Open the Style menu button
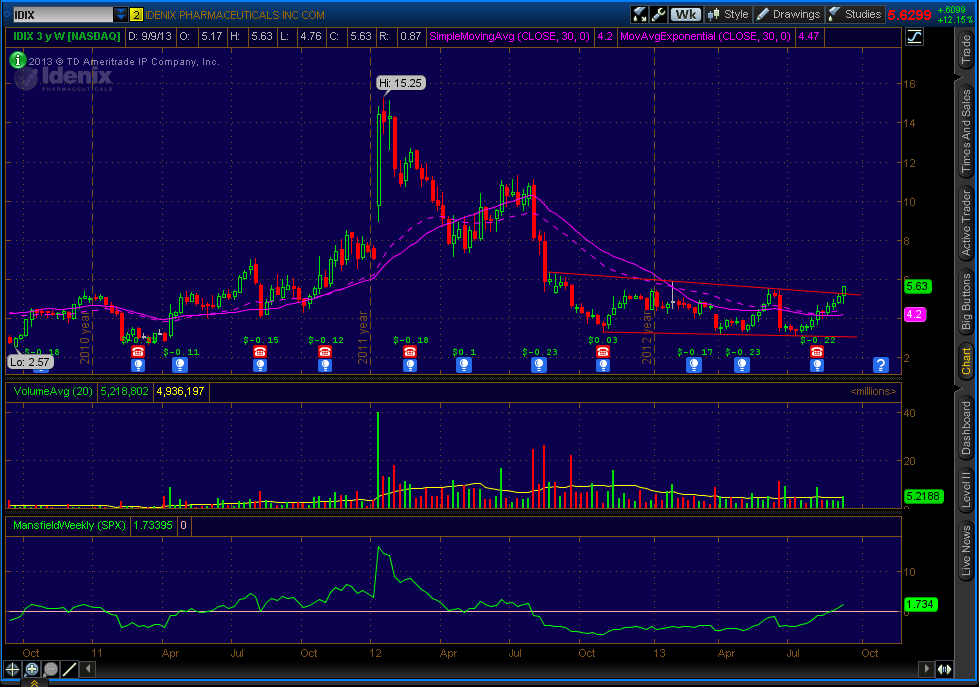Image resolution: width=979 pixels, height=687 pixels. 728,14
